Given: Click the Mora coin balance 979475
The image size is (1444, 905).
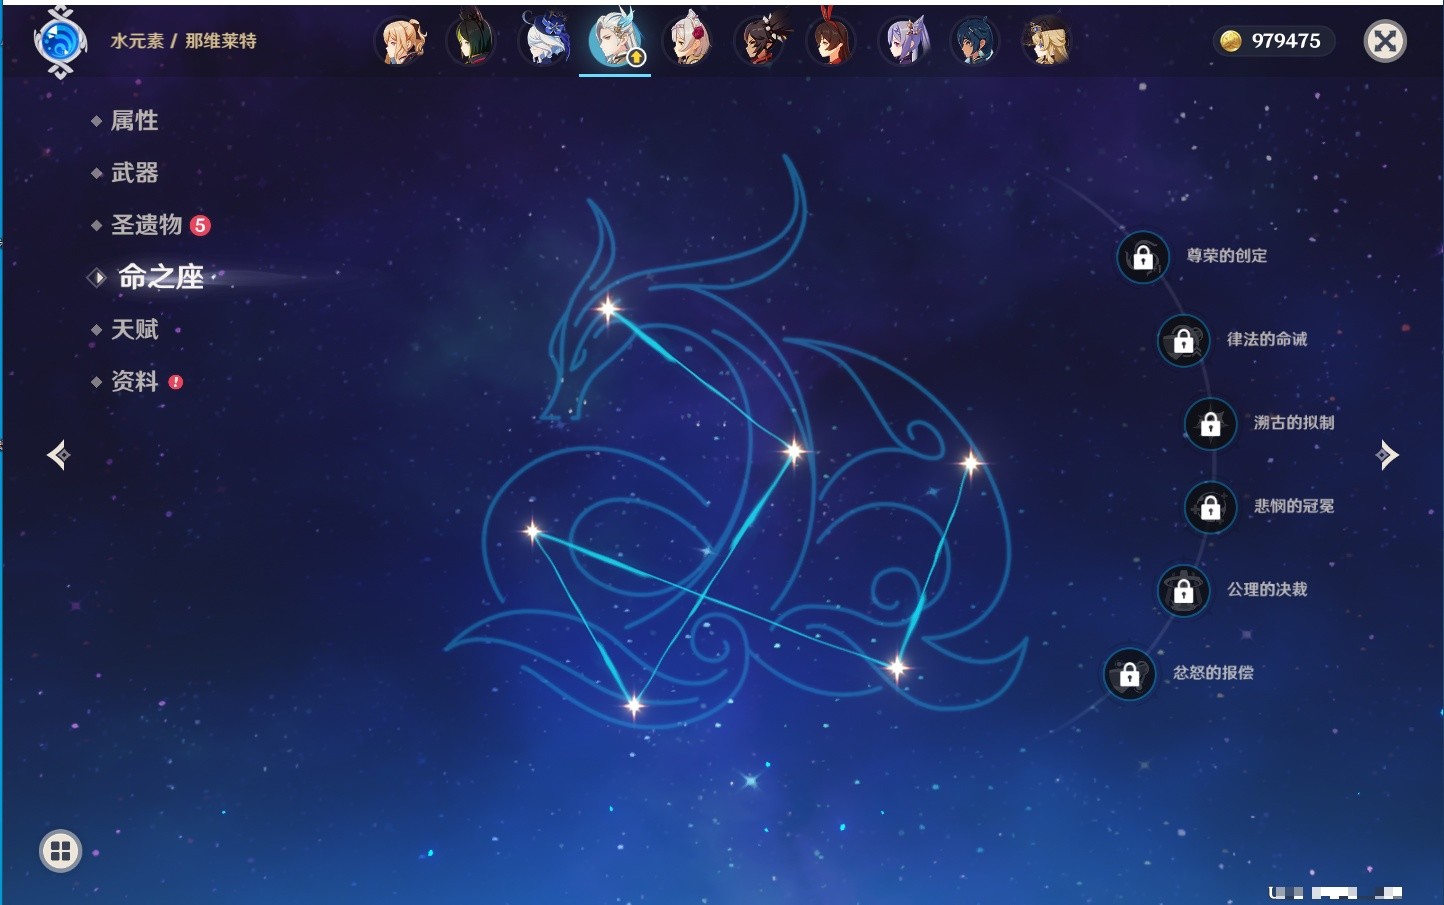Looking at the screenshot, I should 1274,41.
